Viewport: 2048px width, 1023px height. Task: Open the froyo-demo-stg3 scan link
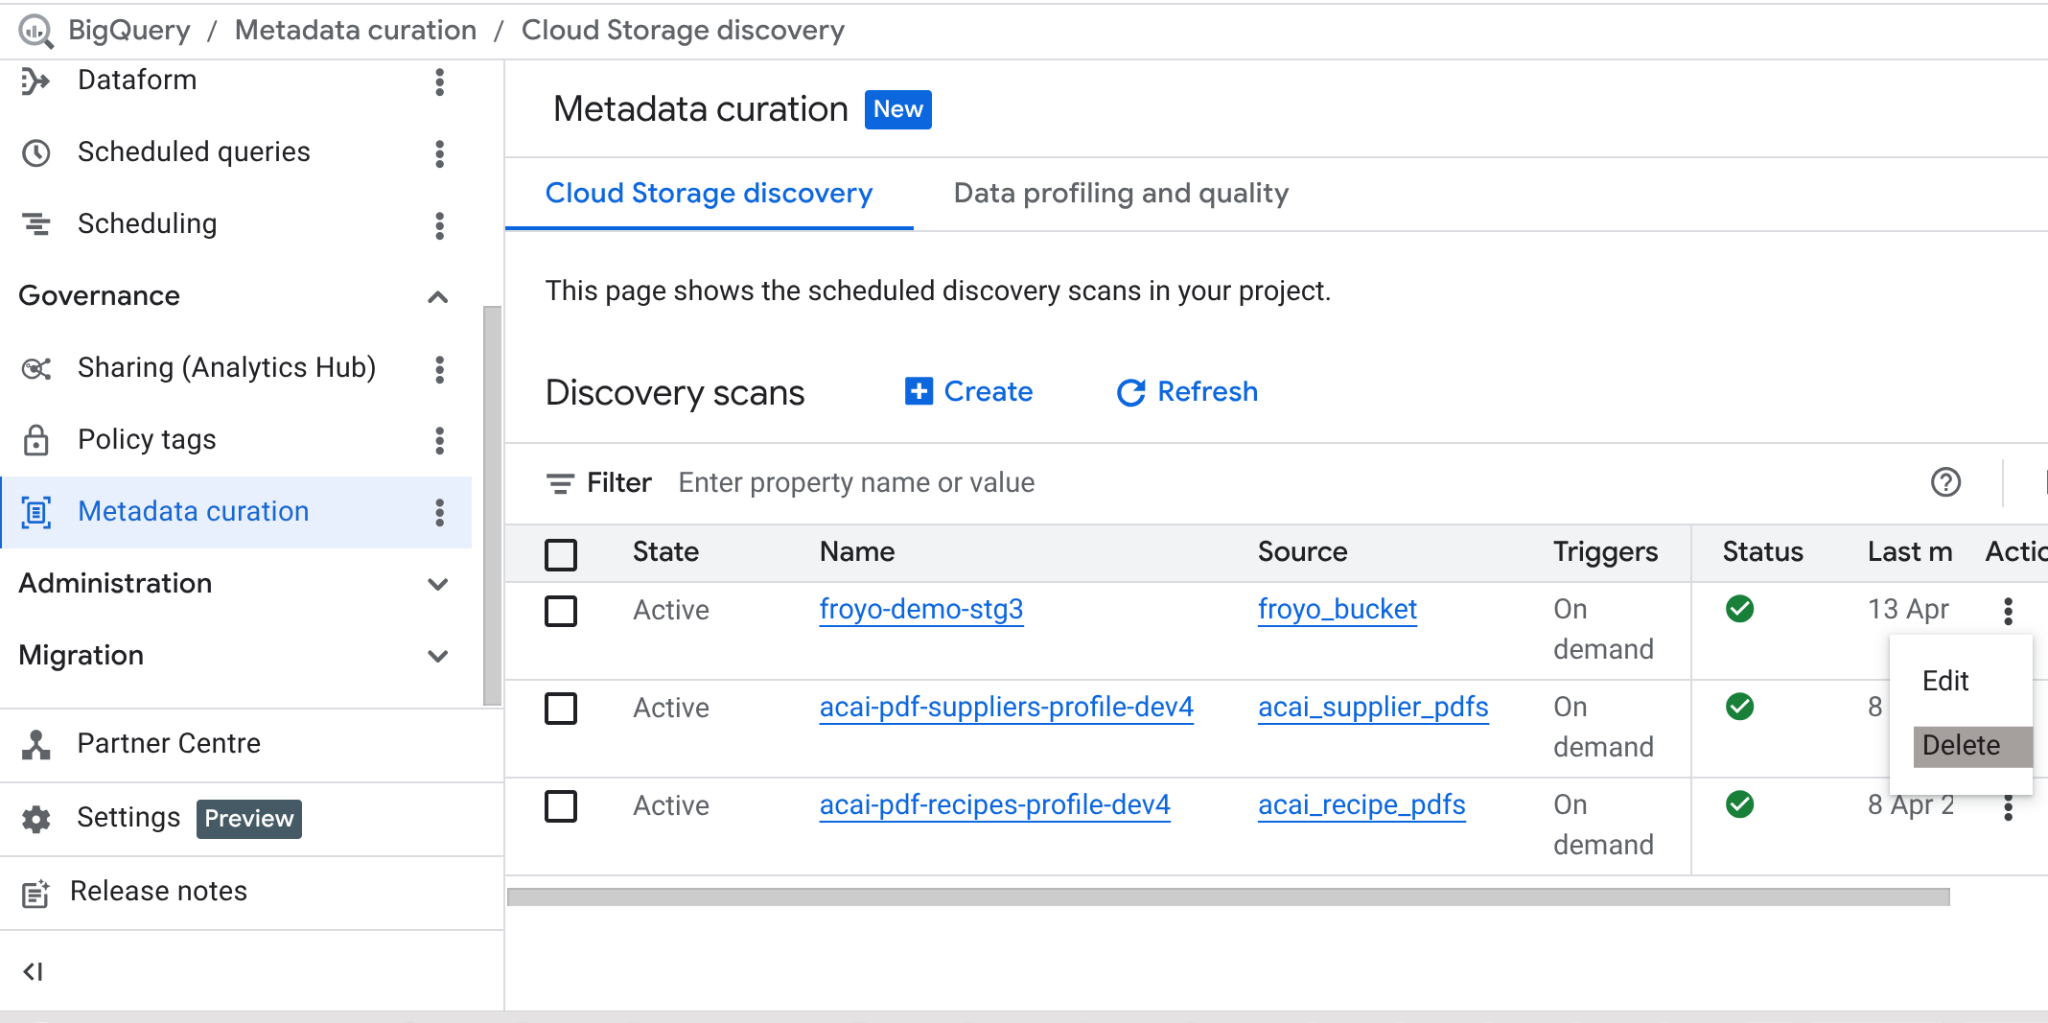921,609
